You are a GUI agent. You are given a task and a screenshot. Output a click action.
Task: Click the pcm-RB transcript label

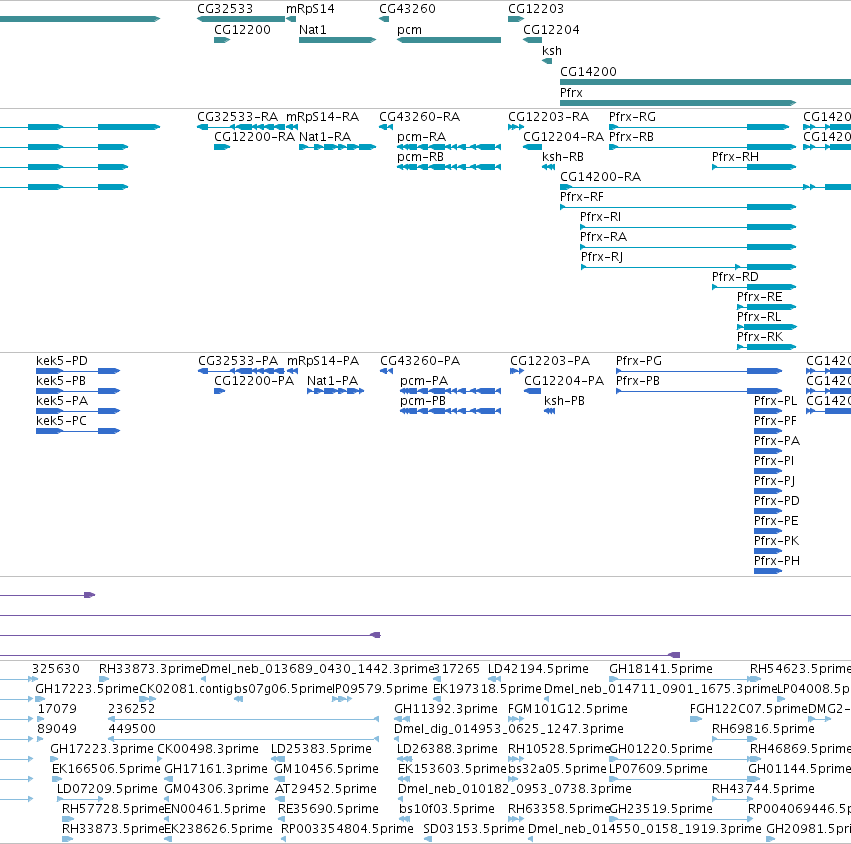(420, 157)
